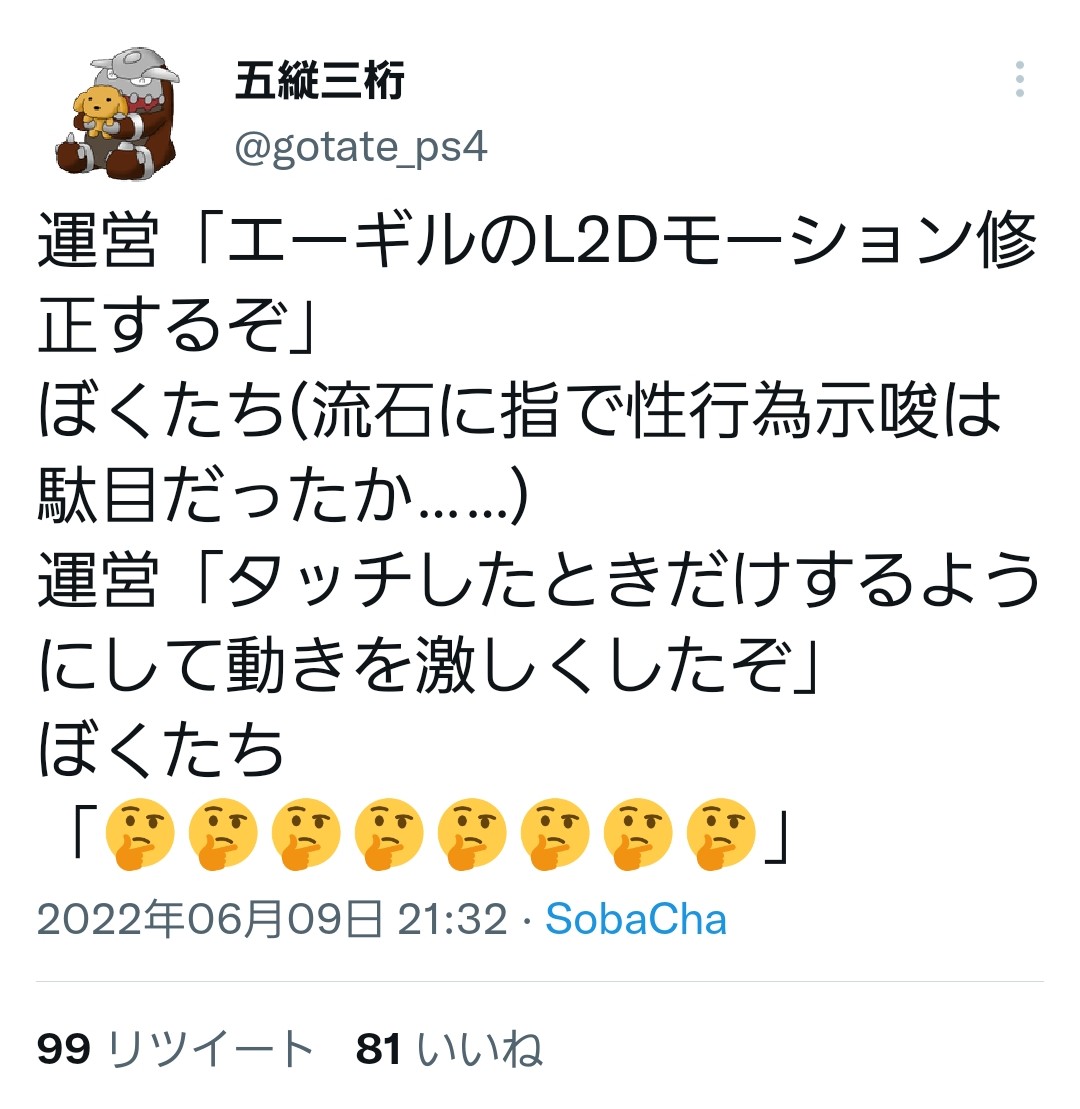Click the last thinking-face emoji in the row
This screenshot has height=1109, width=1080.
coord(721,833)
